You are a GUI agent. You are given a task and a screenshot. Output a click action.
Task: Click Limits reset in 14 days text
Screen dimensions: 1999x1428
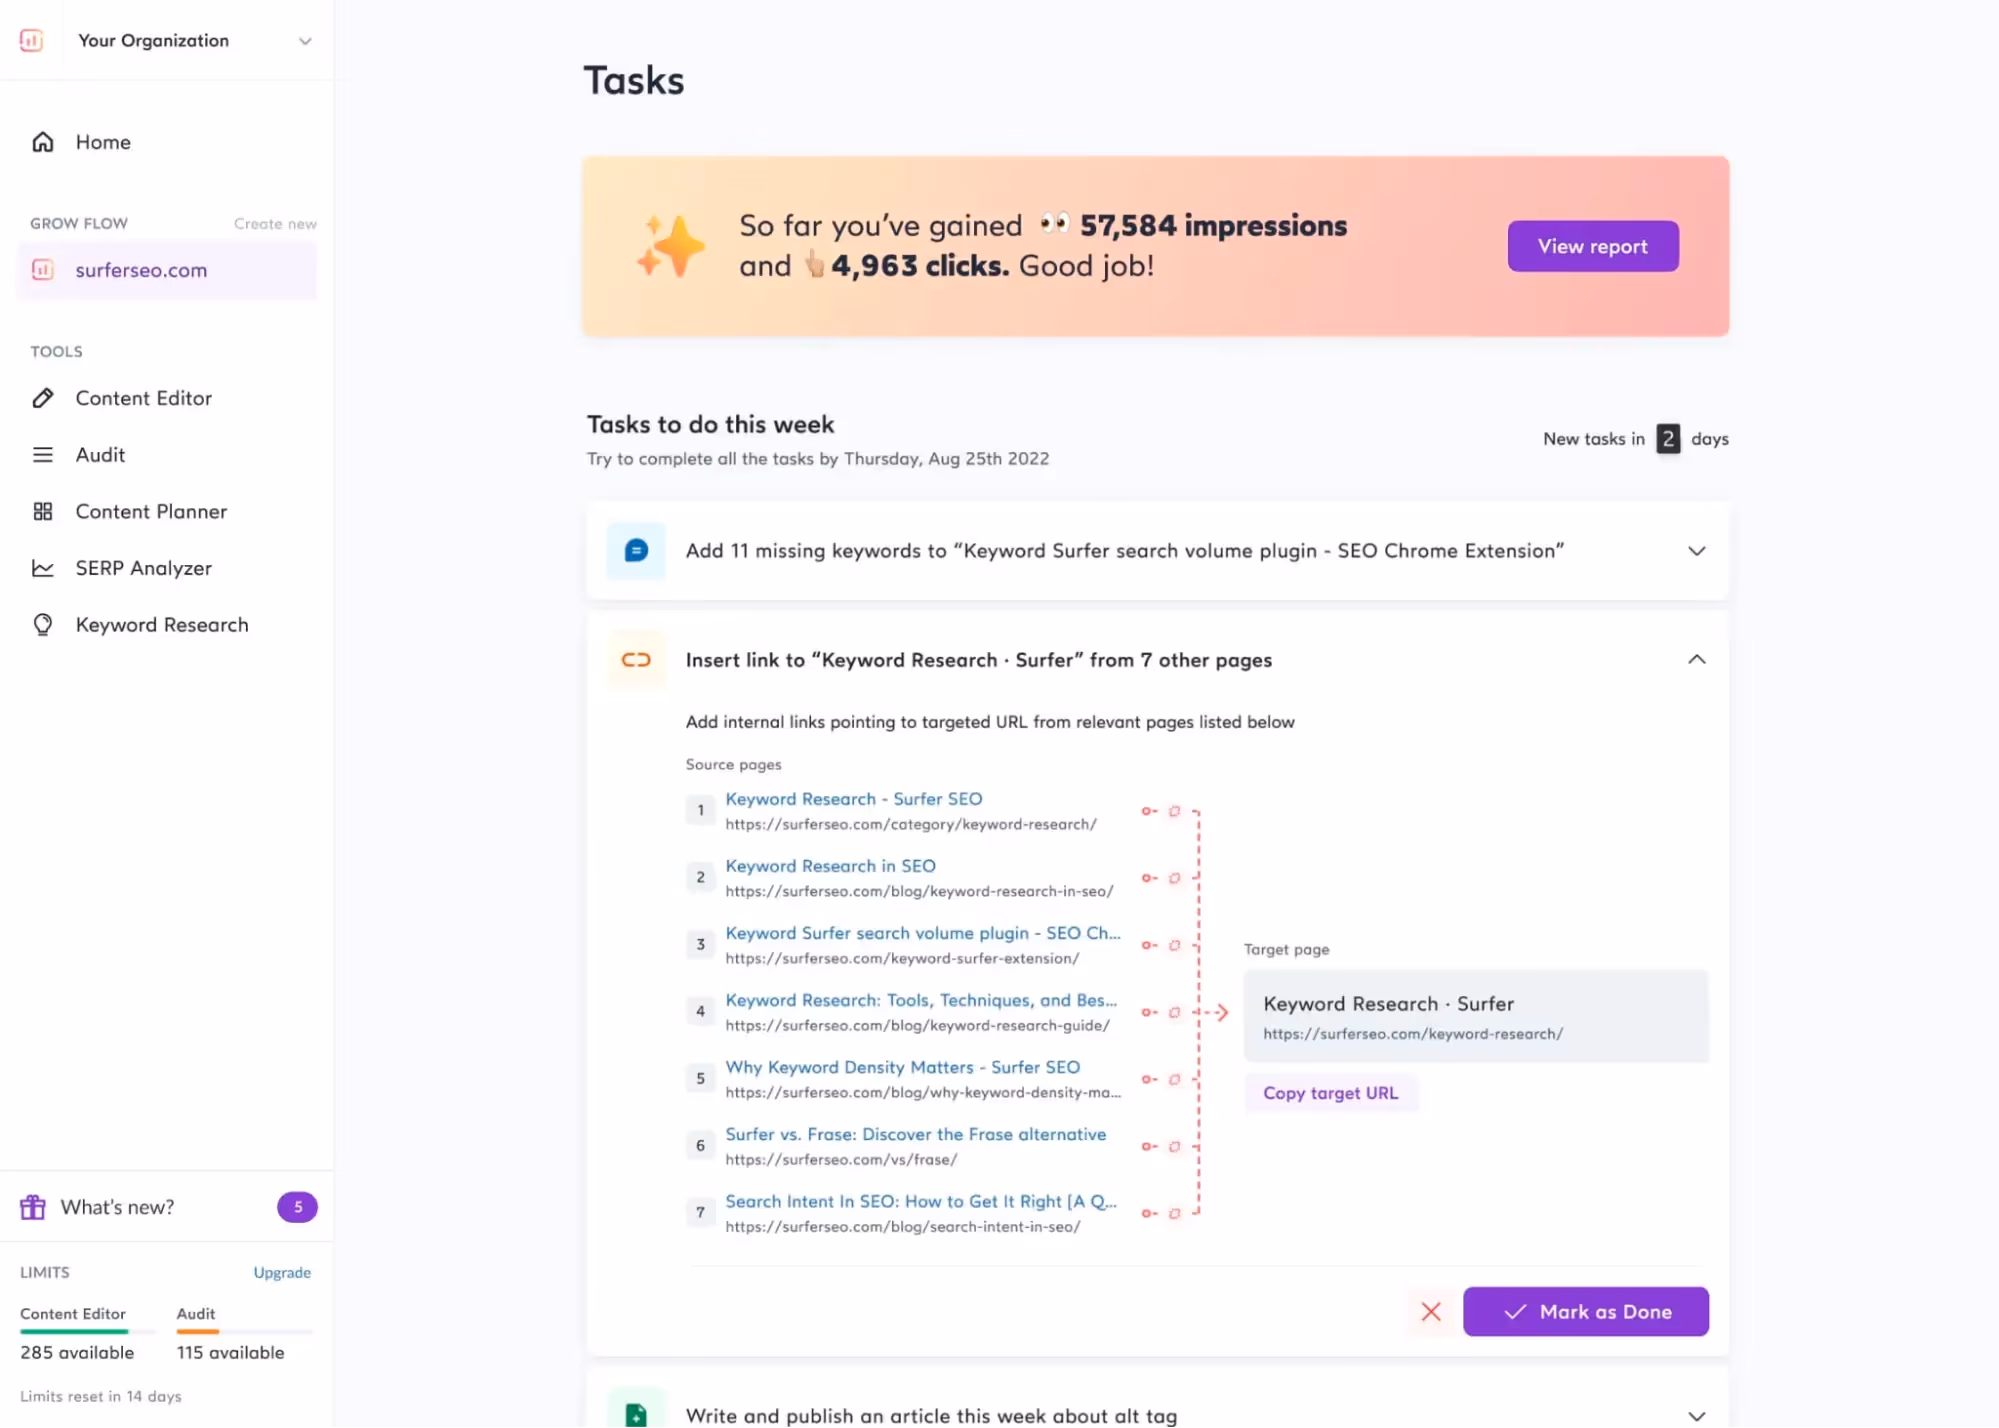coord(101,1396)
